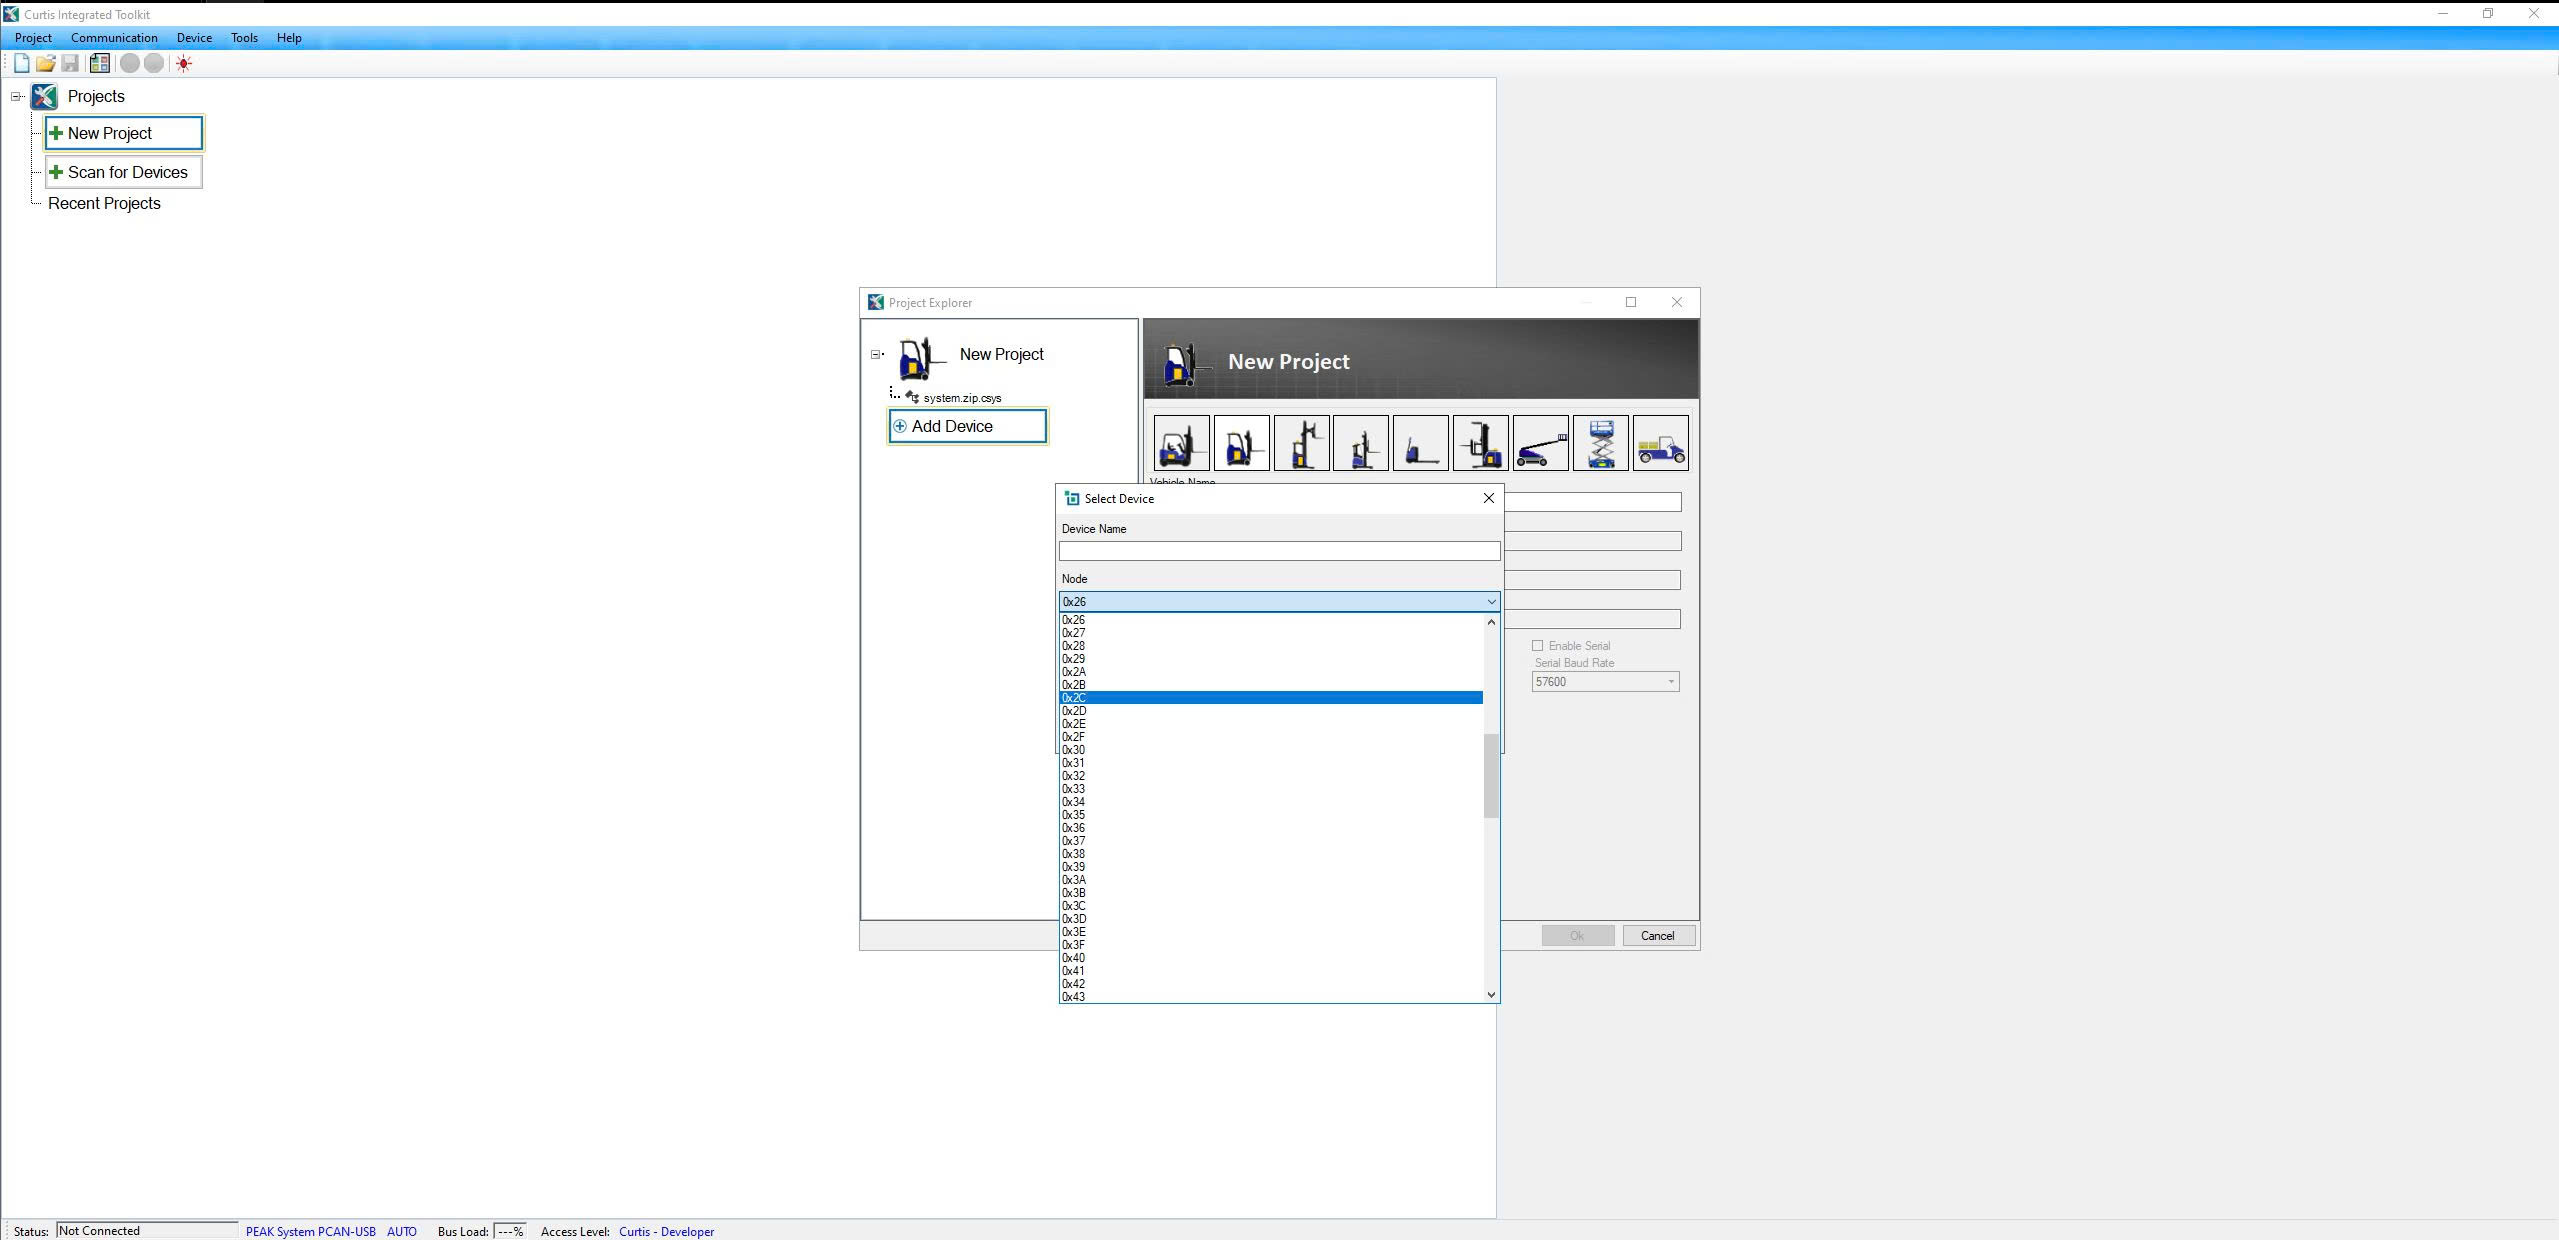Click the Select Device dialog title icon

coord(1072,498)
